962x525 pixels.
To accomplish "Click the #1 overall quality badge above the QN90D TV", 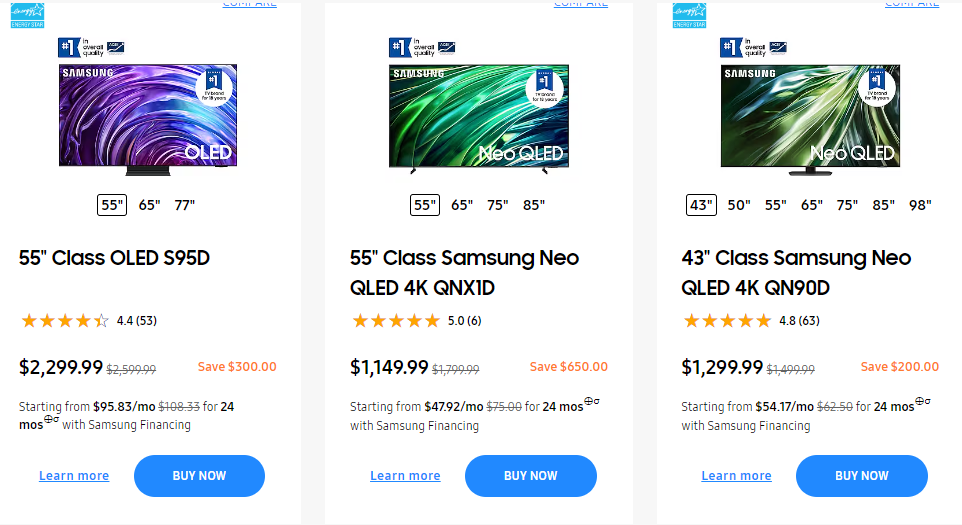I will (751, 47).
